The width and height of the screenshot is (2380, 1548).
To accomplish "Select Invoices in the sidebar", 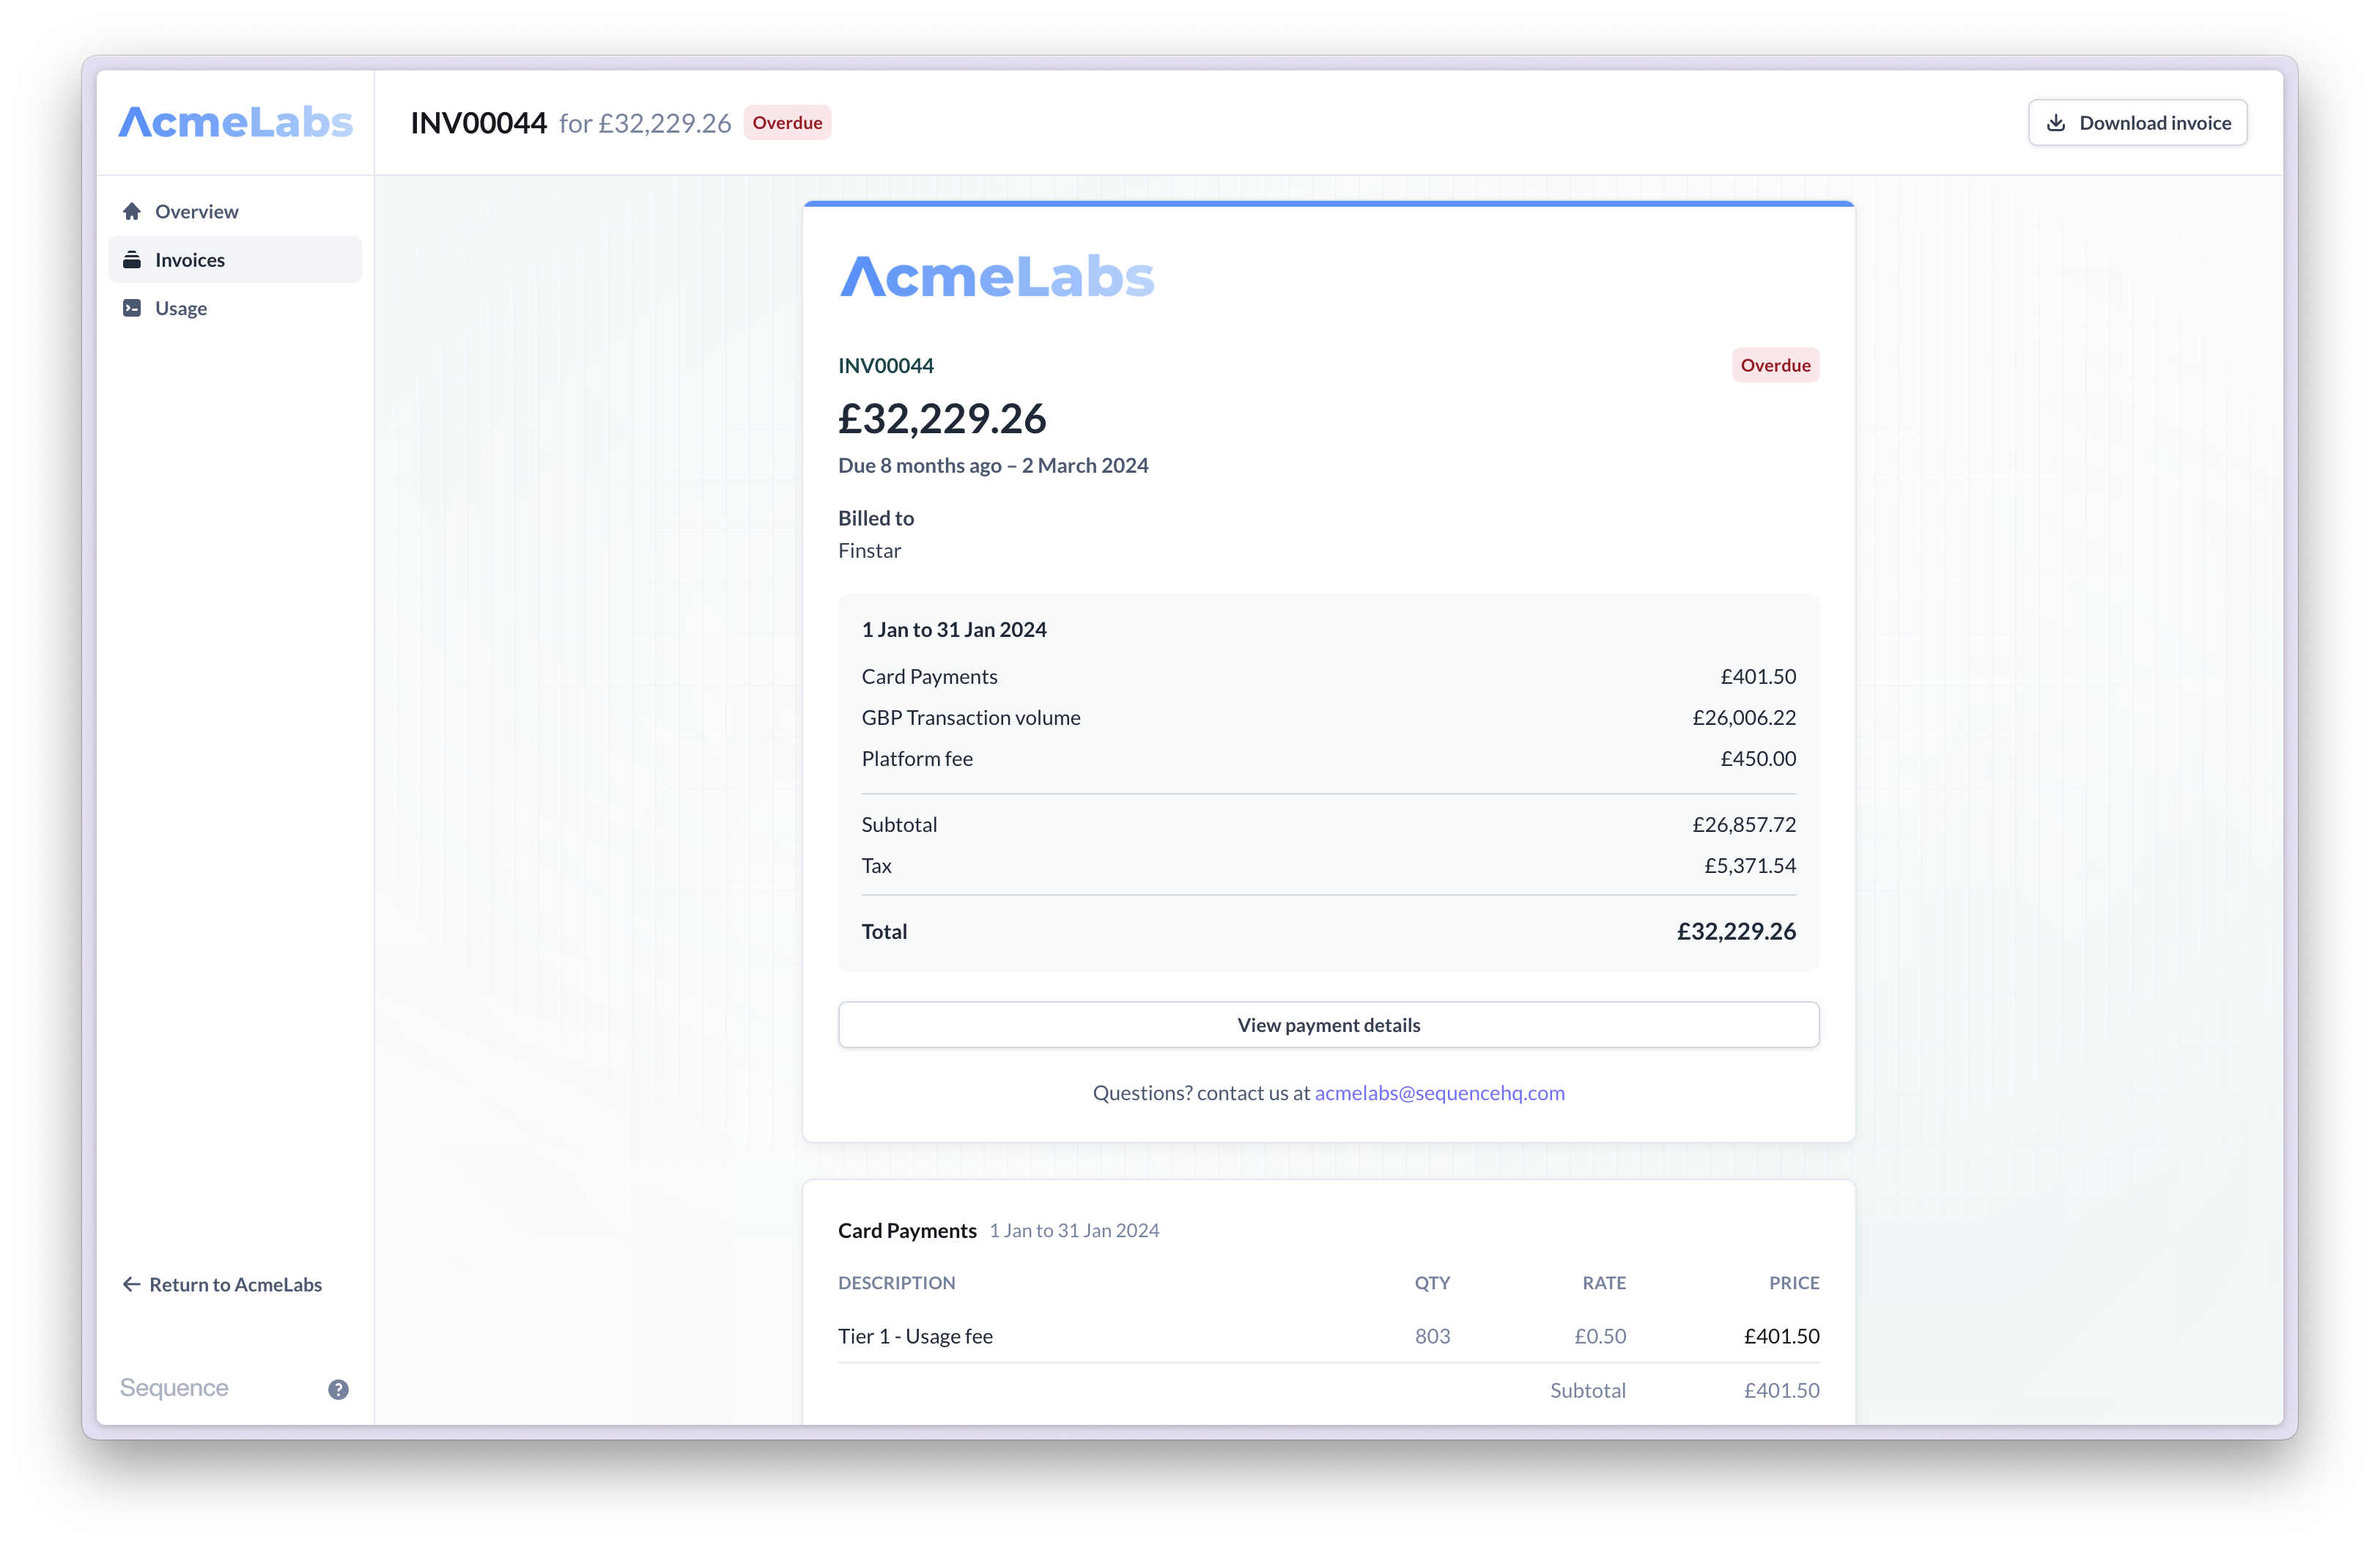I will click(235, 260).
